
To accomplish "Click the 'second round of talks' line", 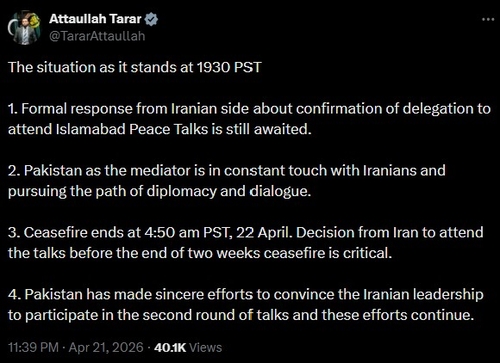I will [x=241, y=315].
